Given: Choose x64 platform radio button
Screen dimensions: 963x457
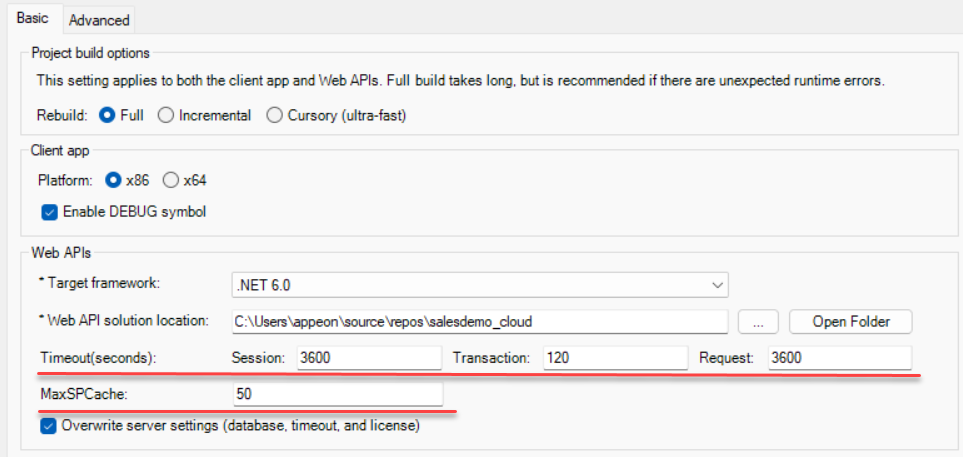Looking at the screenshot, I should 171,180.
